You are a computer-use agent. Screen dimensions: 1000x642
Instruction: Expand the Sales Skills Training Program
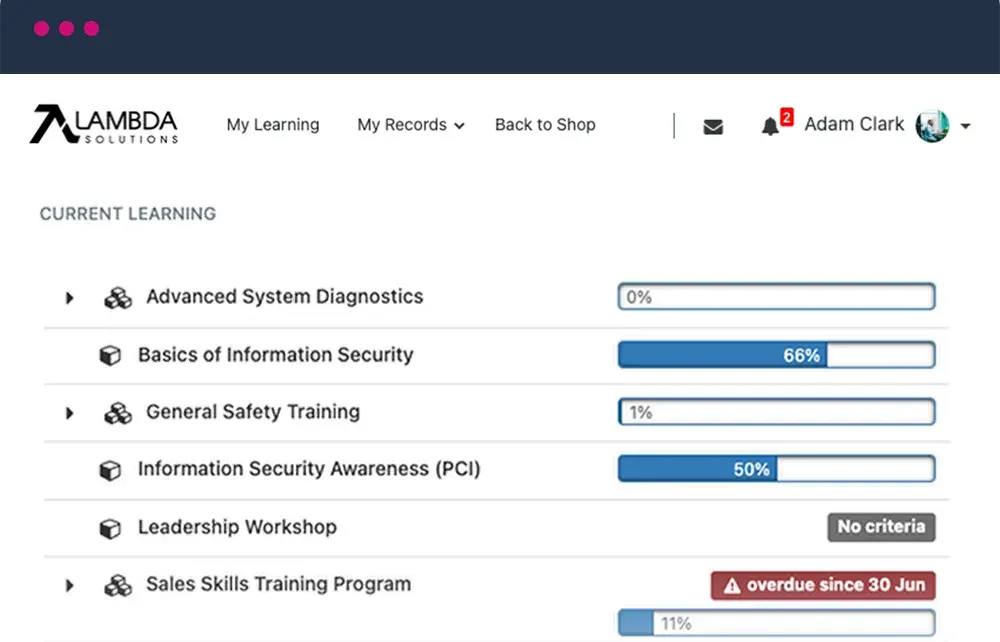pos(70,585)
